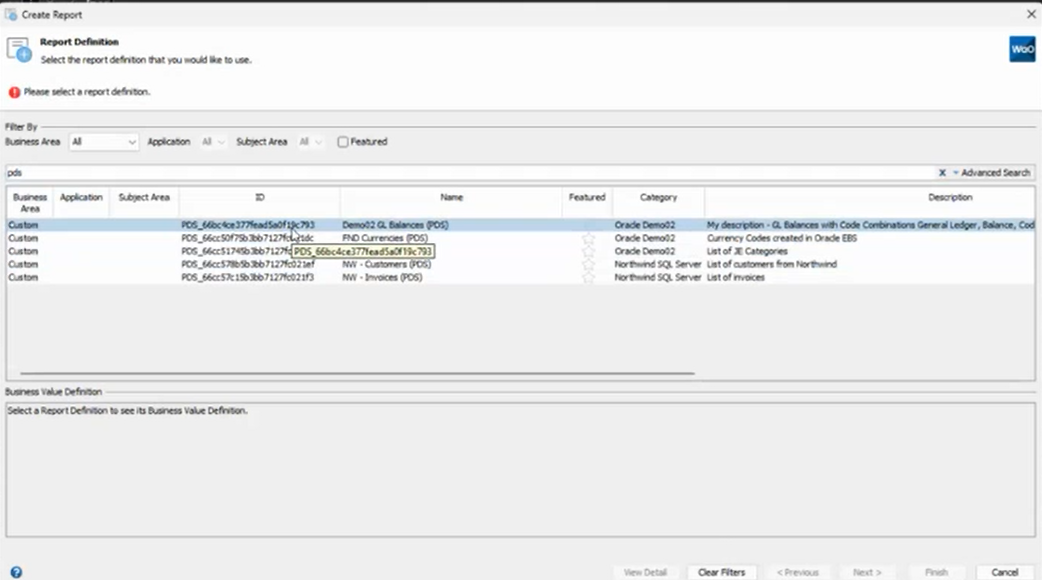Click the red error alert icon

tap(14, 92)
